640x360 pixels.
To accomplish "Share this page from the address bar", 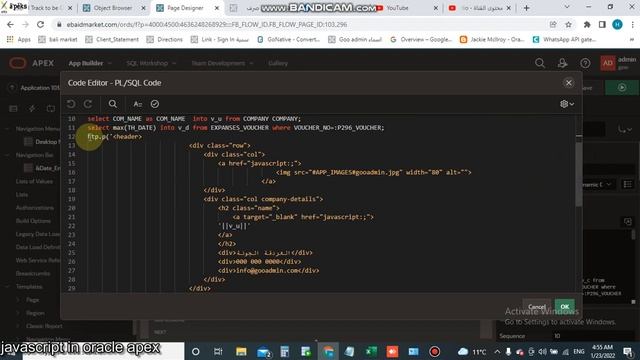I will coord(553,24).
